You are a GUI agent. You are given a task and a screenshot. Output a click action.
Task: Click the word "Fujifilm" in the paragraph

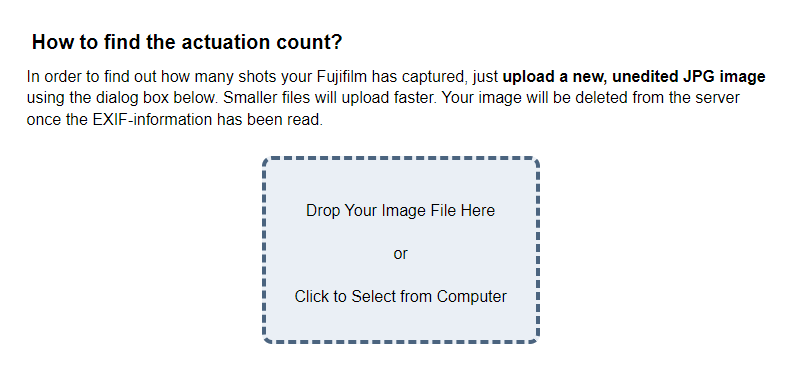(343, 77)
